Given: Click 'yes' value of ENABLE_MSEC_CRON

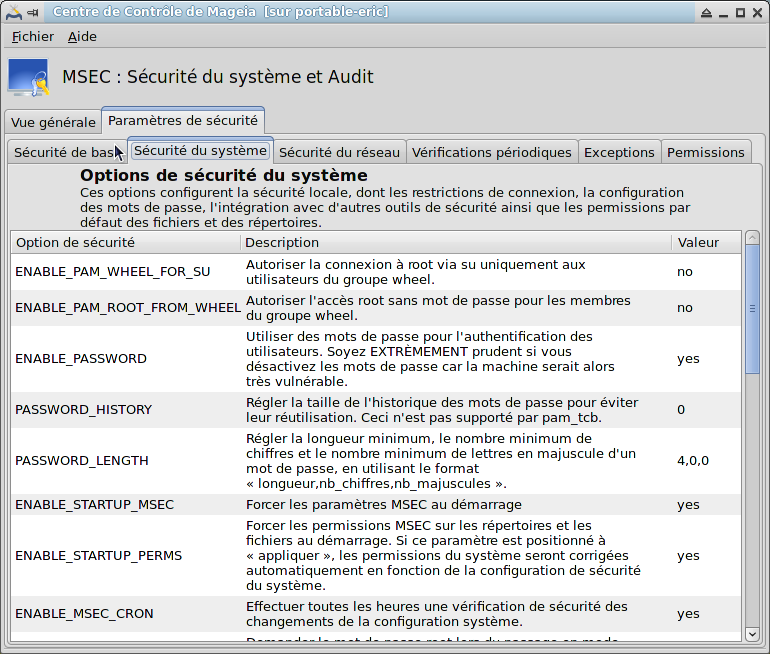Looking at the screenshot, I should [x=688, y=614].
